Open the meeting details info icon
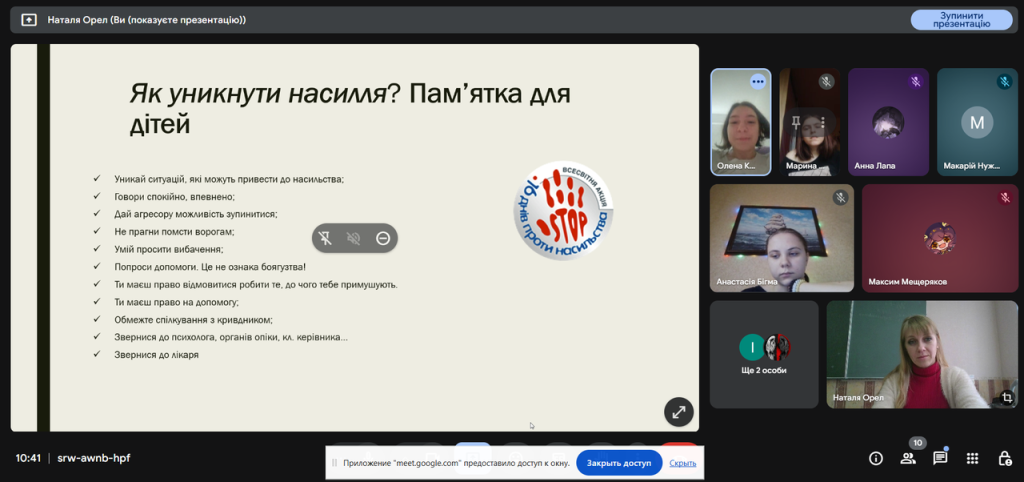This screenshot has width=1024, height=482. point(876,458)
